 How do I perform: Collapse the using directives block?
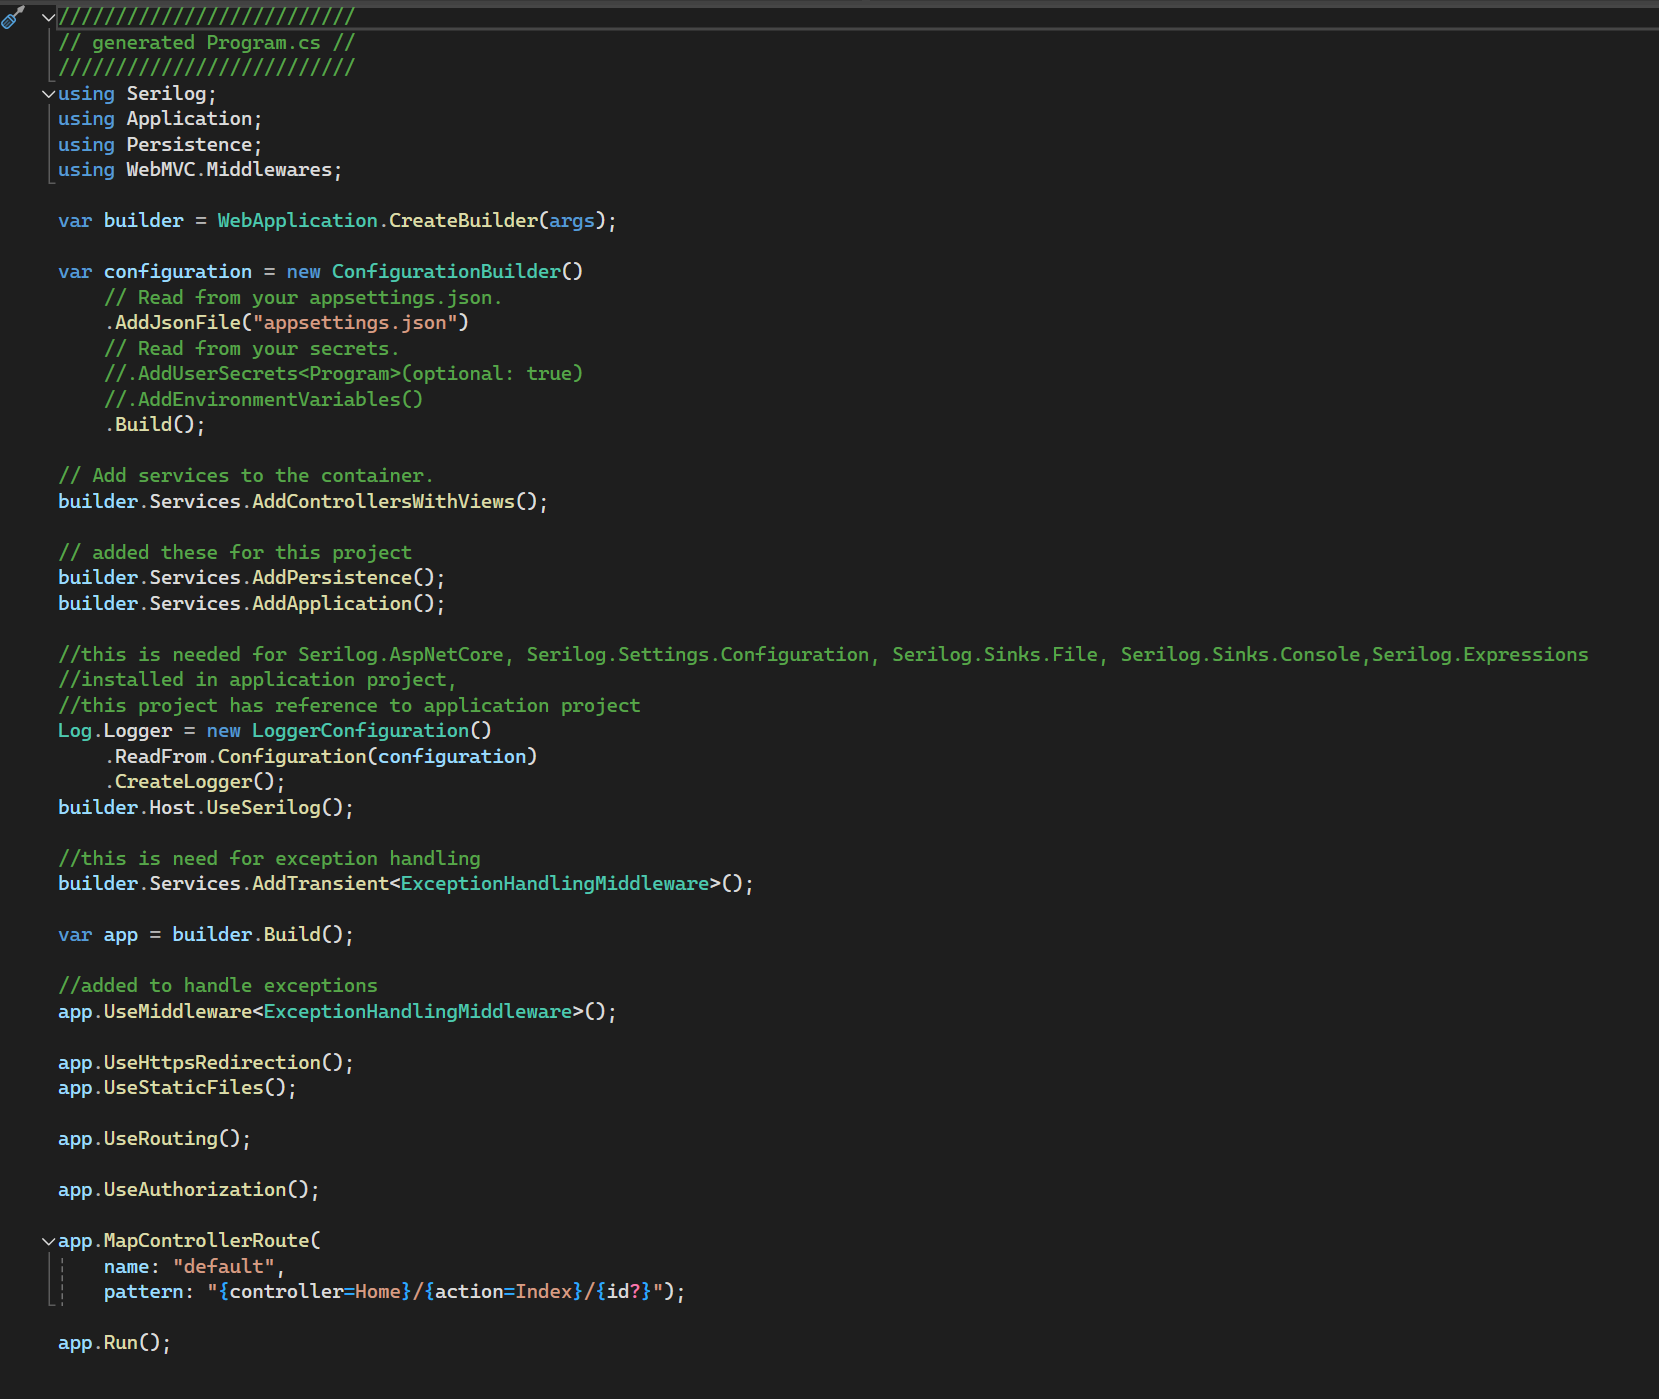(x=48, y=94)
